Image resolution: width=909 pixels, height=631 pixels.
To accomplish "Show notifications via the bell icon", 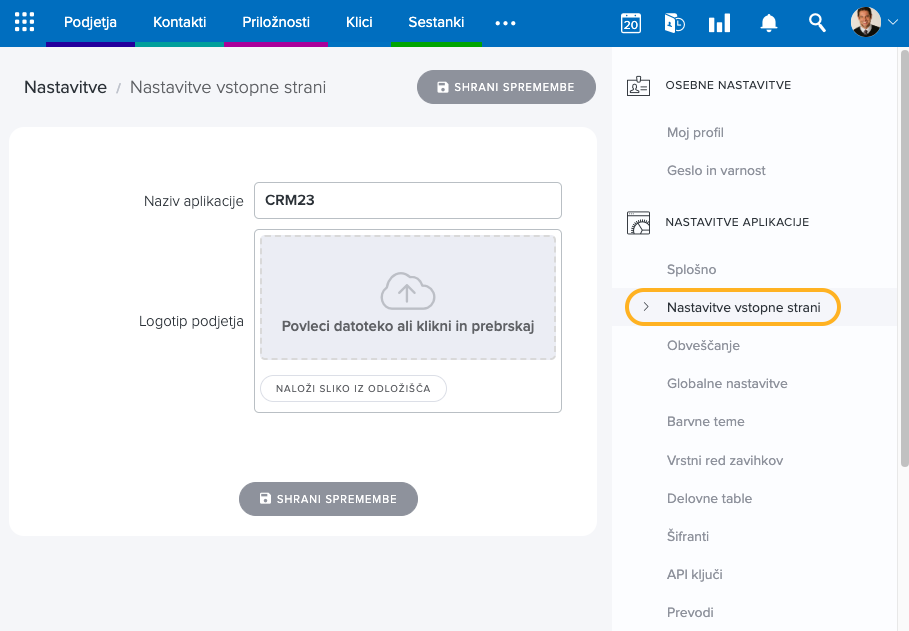I will point(768,23).
